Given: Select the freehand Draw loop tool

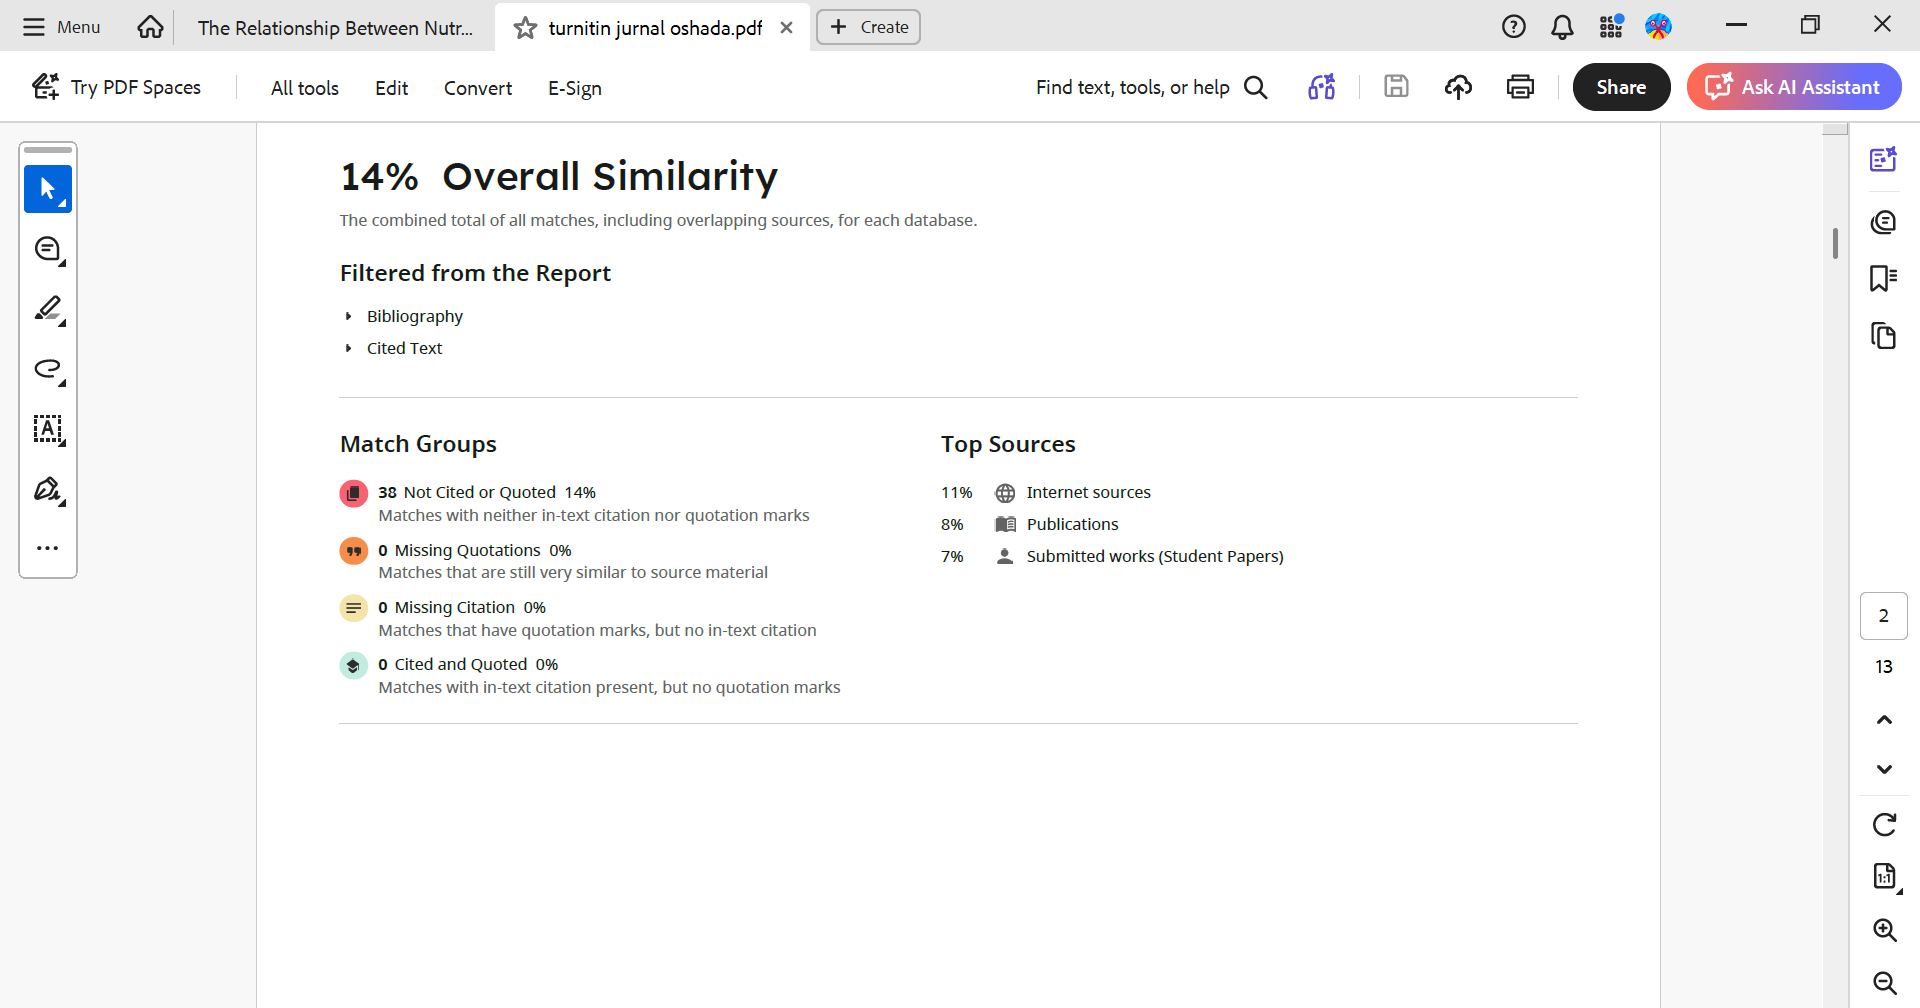Looking at the screenshot, I should [x=47, y=369].
